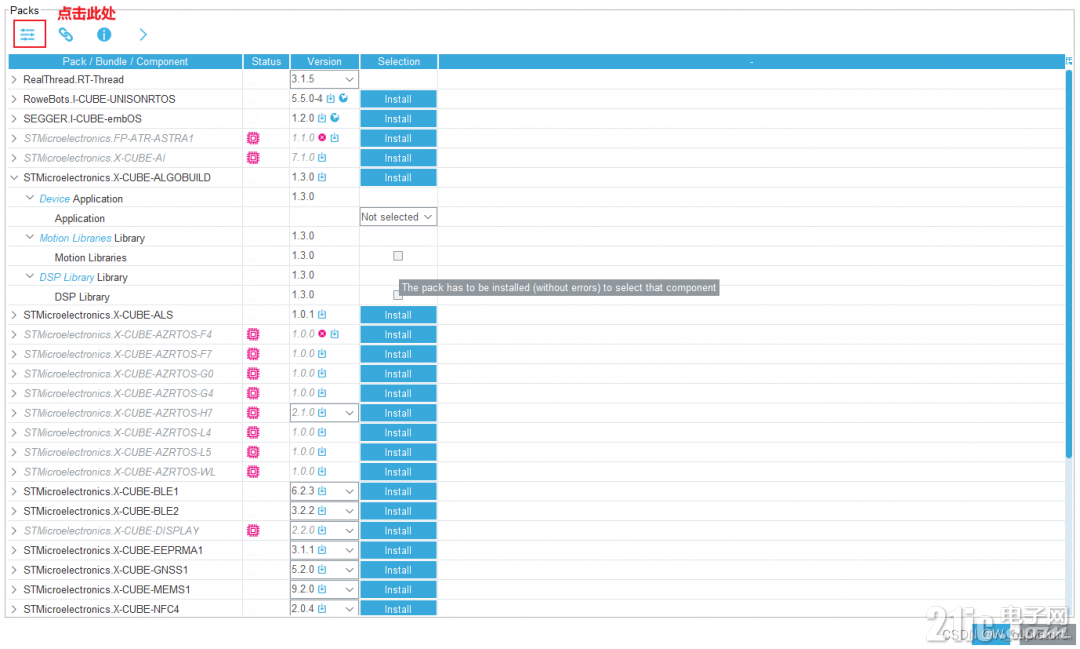Click download icon beside X-CUBE-AZRTOS-G0 version

[322, 373]
